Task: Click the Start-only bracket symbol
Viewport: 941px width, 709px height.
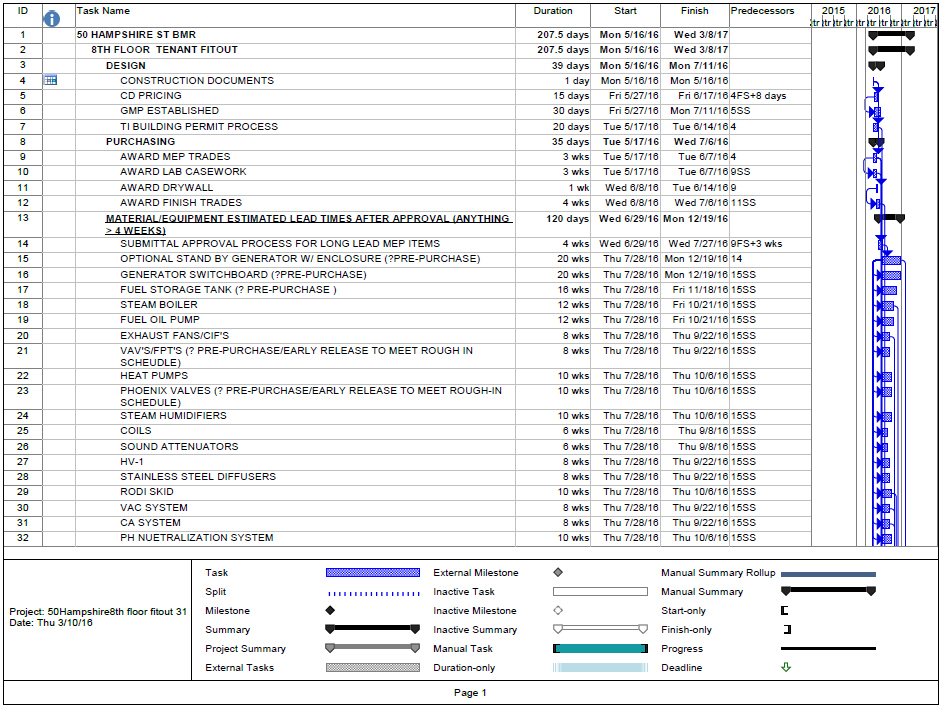Action: tap(785, 611)
